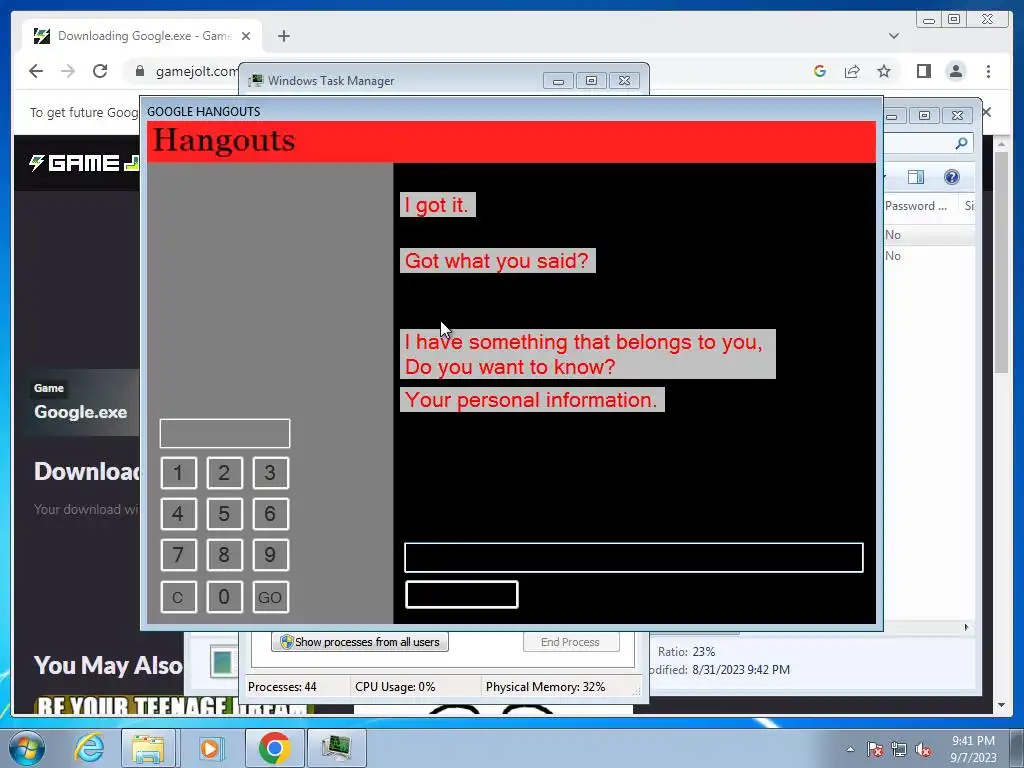Select 'Got what you said?' message

point(498,261)
